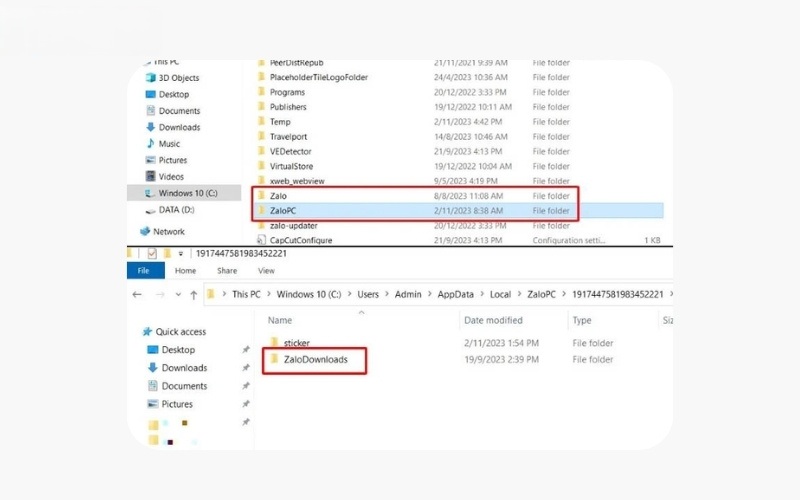800x500 pixels.
Task: Expand the chevron after Users in breadcrumb
Action: [x=387, y=294]
